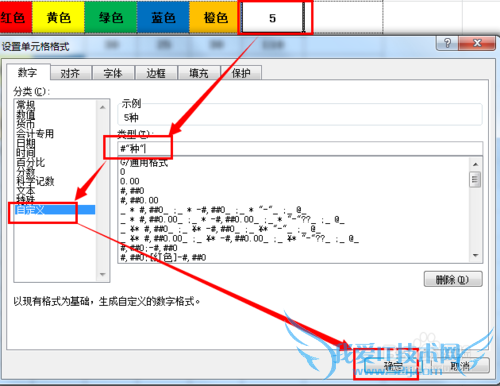The image size is (500, 386).
Task: Choose format 0 from type list
Action: coord(123,172)
